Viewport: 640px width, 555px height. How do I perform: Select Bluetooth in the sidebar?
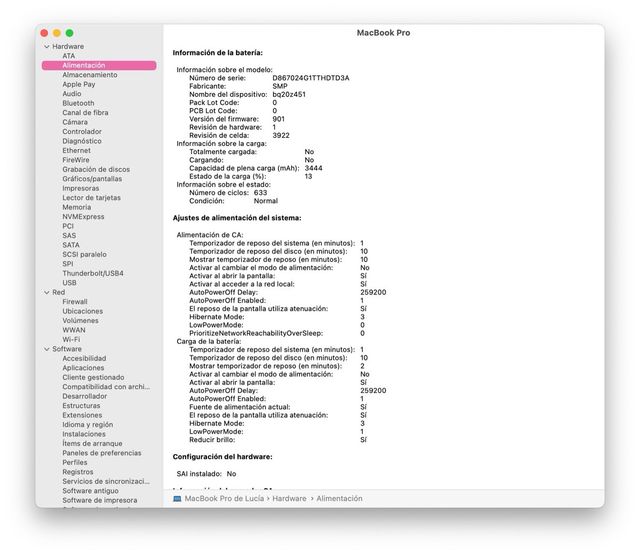tap(78, 103)
